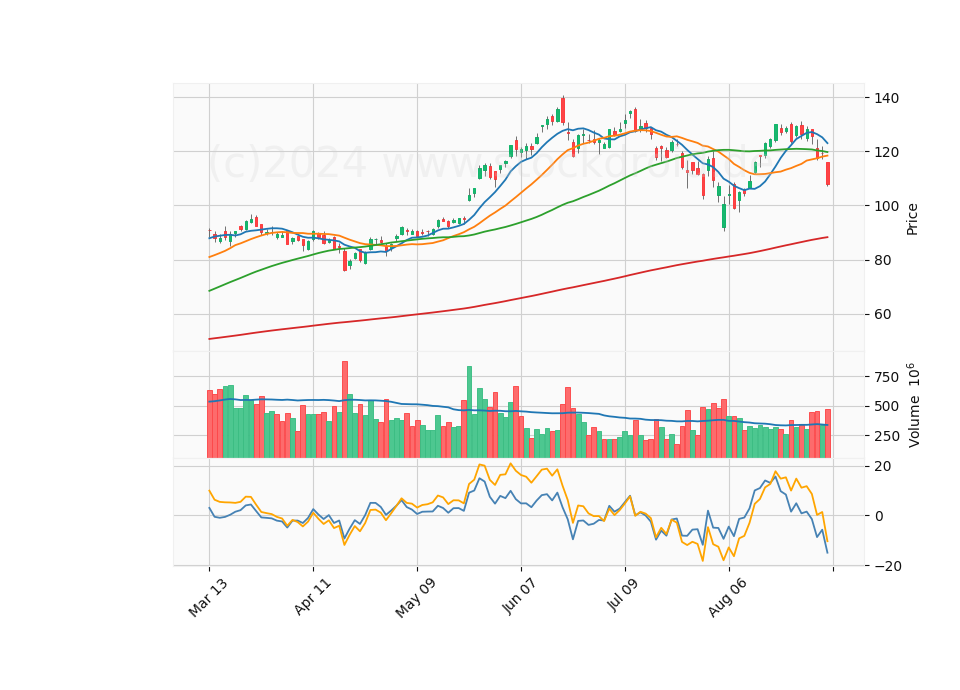960x690 pixels.
Task: Pick the 'Aug 06' x-axis label
Action: click(727, 598)
